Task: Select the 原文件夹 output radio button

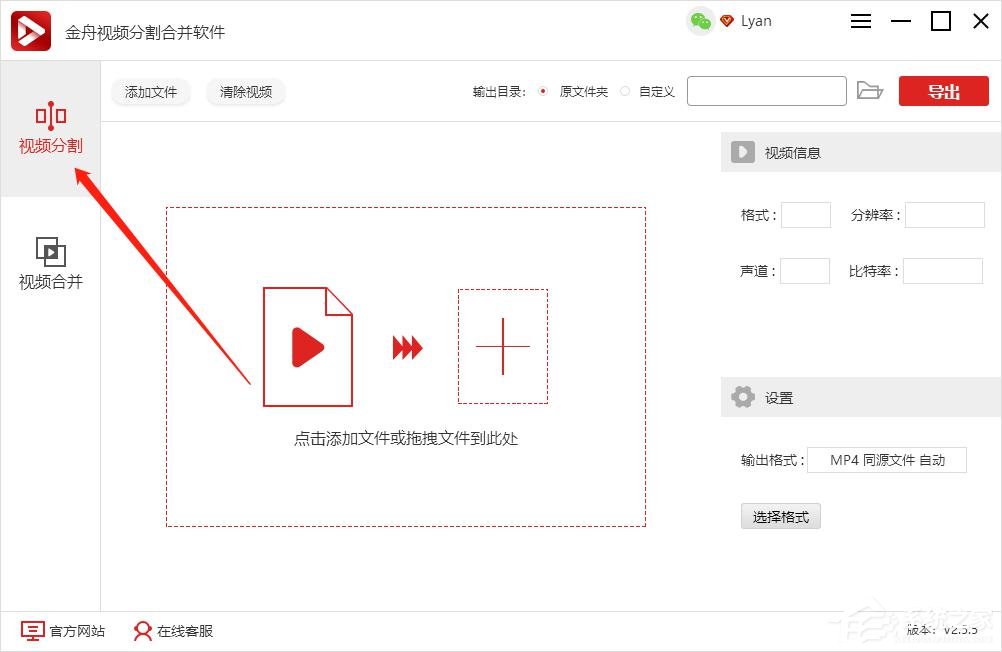Action: pos(543,90)
